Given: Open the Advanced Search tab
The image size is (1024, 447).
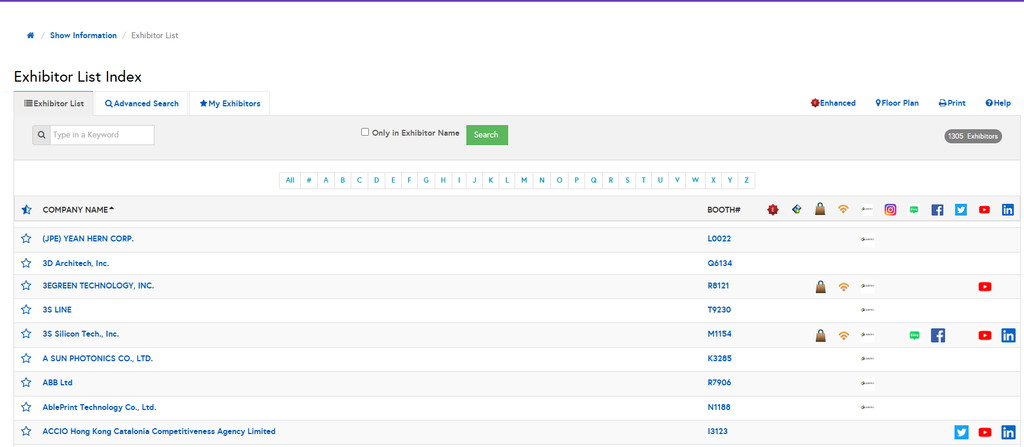Looking at the screenshot, I should coord(142,103).
